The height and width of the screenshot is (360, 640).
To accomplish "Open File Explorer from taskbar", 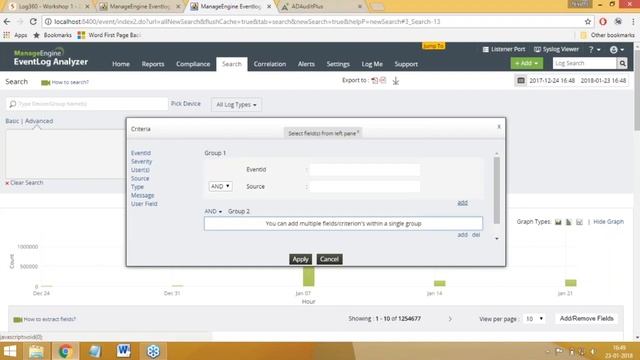I will pyautogui.click(x=36, y=351).
